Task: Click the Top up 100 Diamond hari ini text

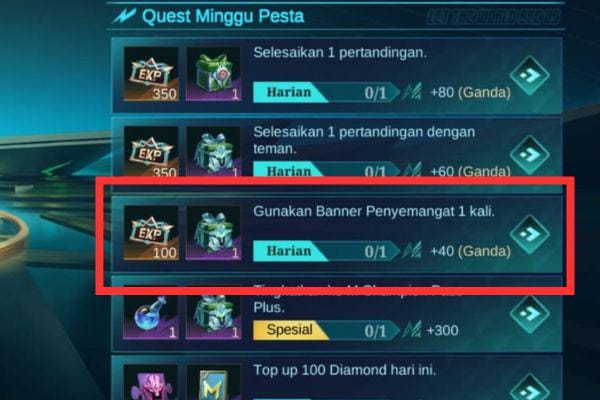Action: (344, 370)
